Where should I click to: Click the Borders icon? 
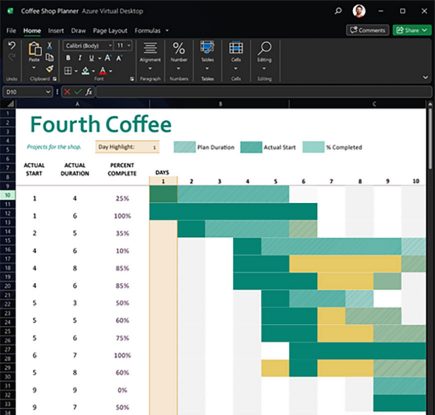pyautogui.click(x=68, y=71)
